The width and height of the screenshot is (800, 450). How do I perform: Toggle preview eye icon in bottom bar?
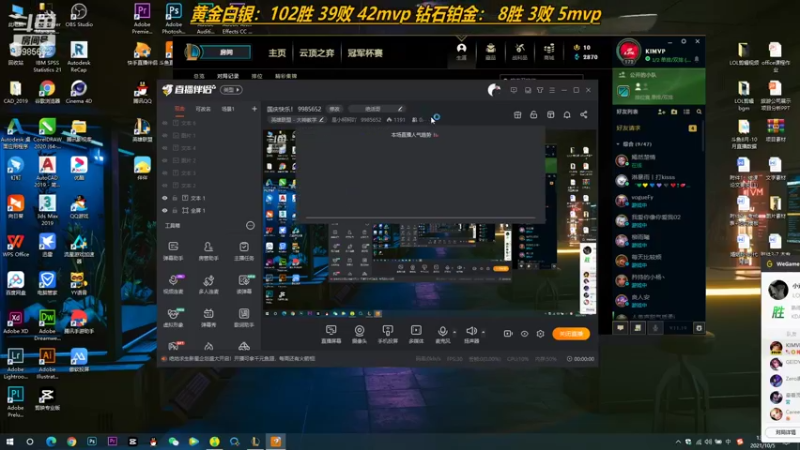coord(524,334)
